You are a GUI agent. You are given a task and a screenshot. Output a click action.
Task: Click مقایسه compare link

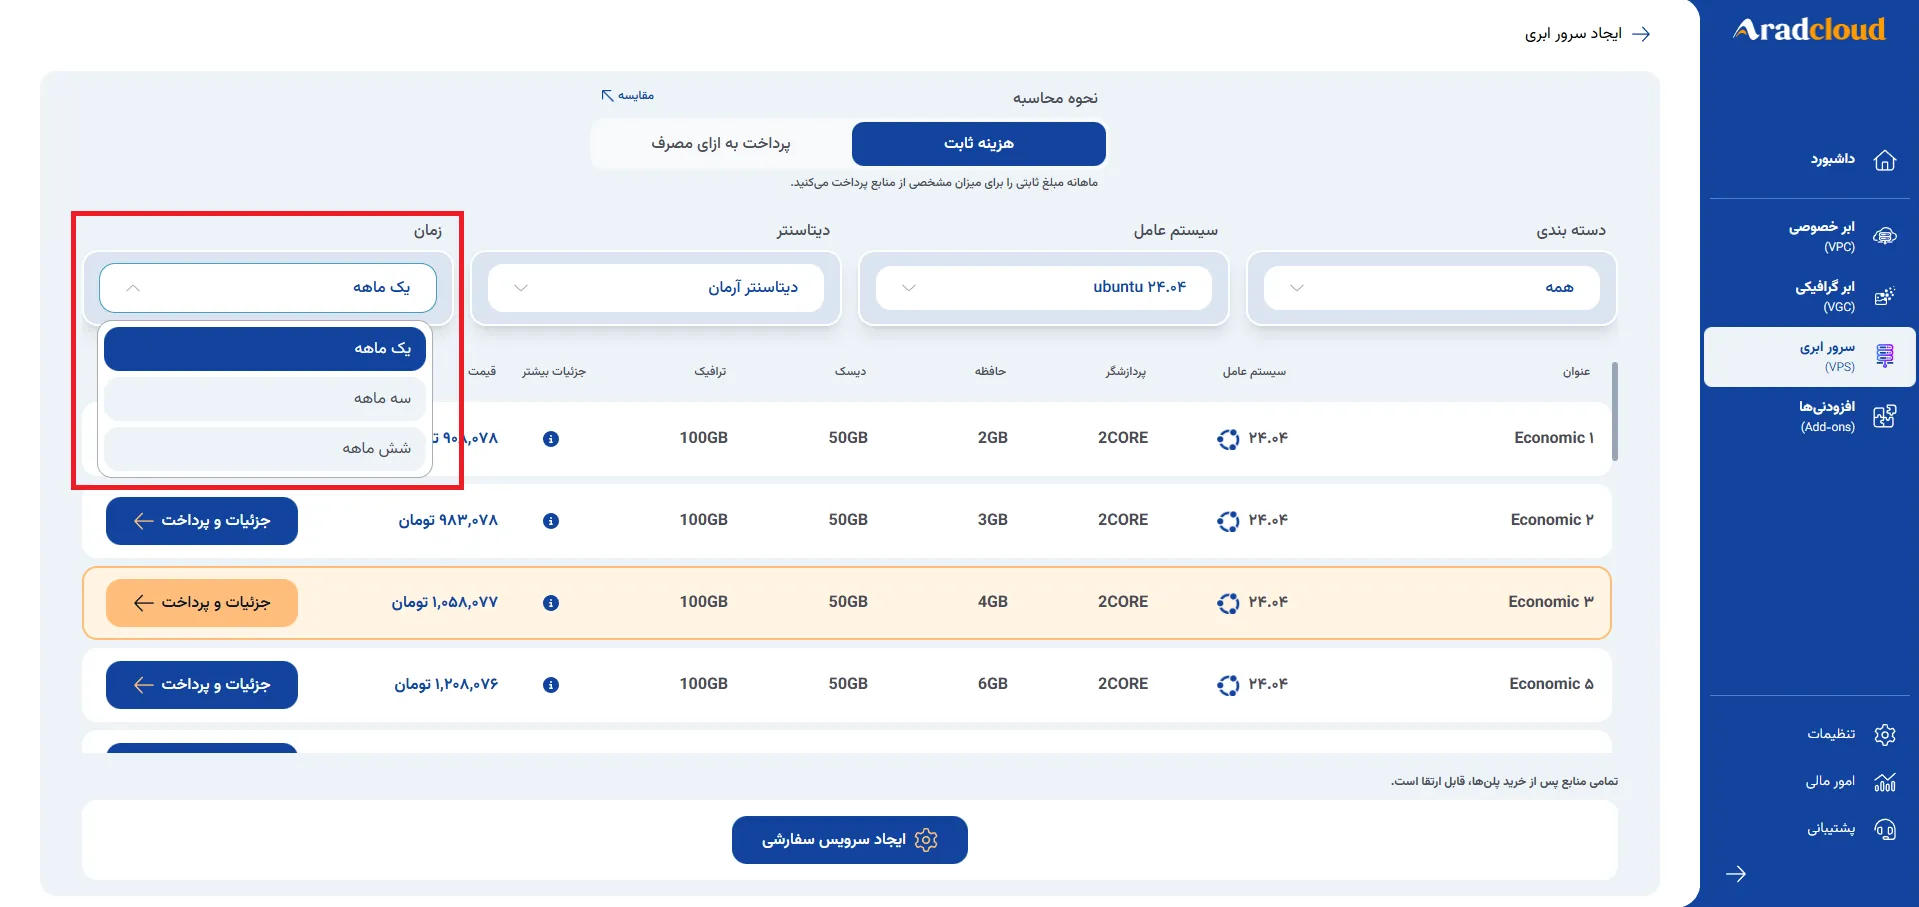(628, 96)
